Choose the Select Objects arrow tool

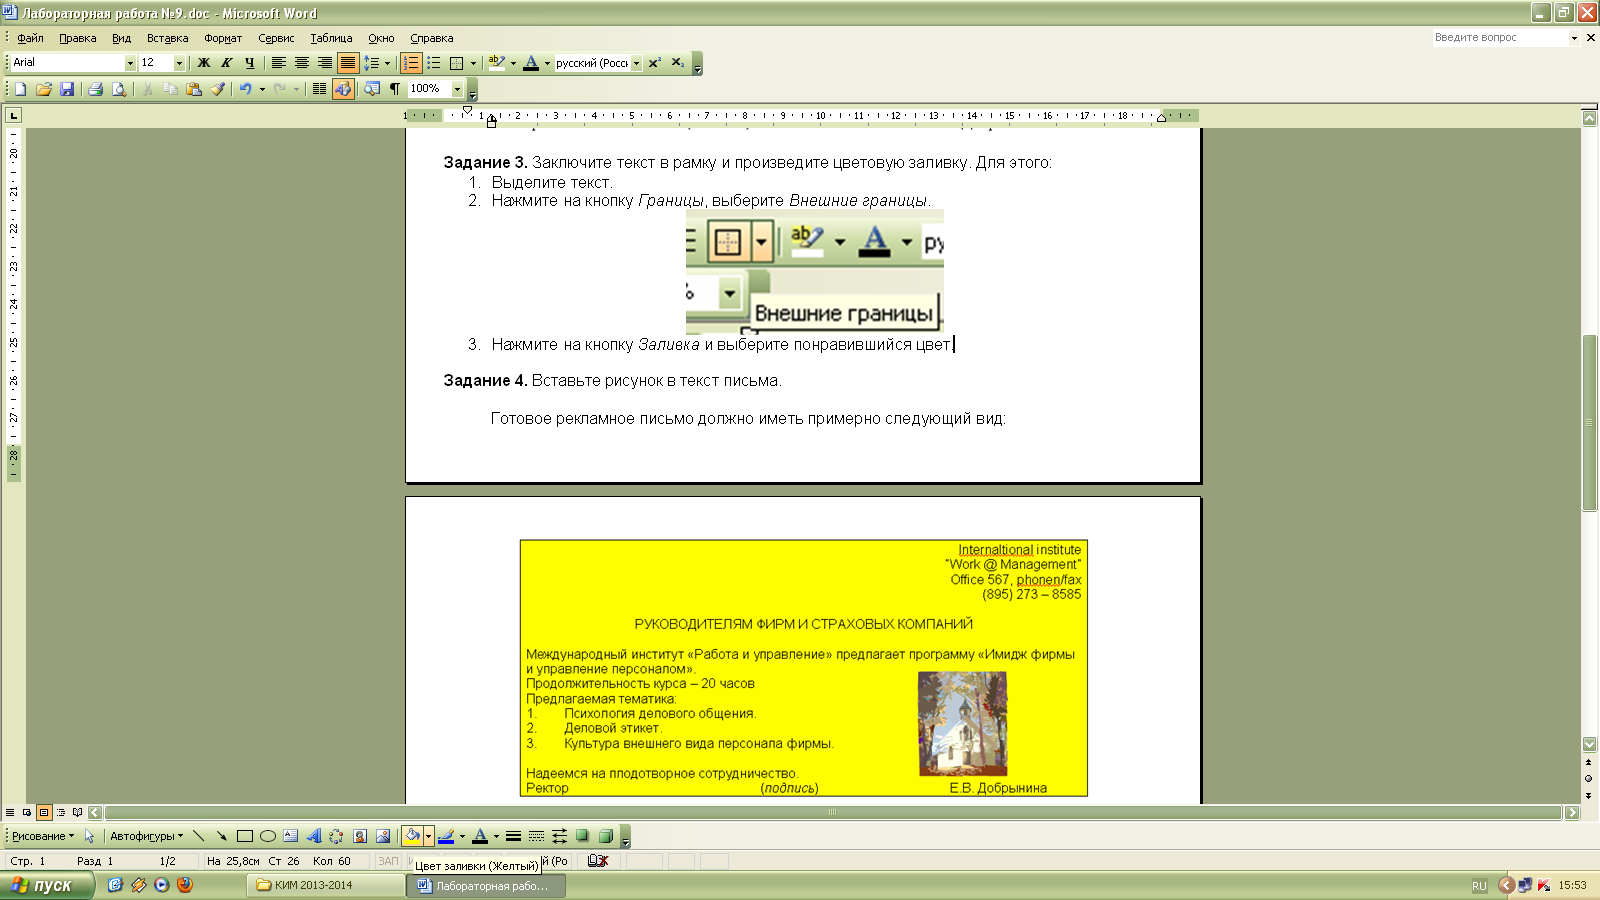89,836
